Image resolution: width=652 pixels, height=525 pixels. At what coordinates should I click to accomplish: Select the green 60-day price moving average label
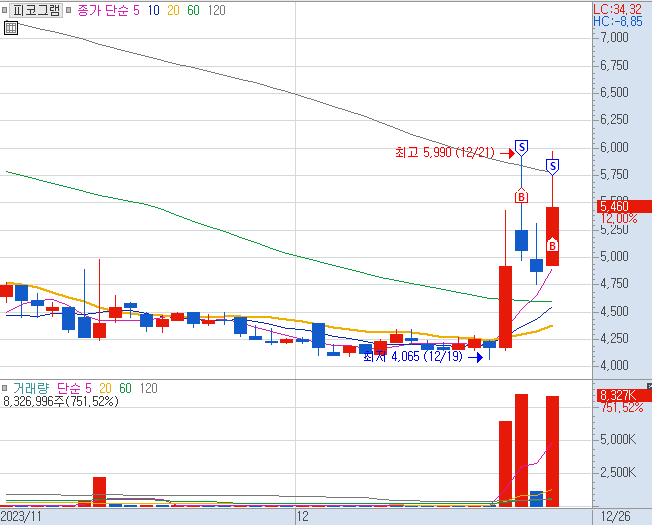pyautogui.click(x=193, y=10)
